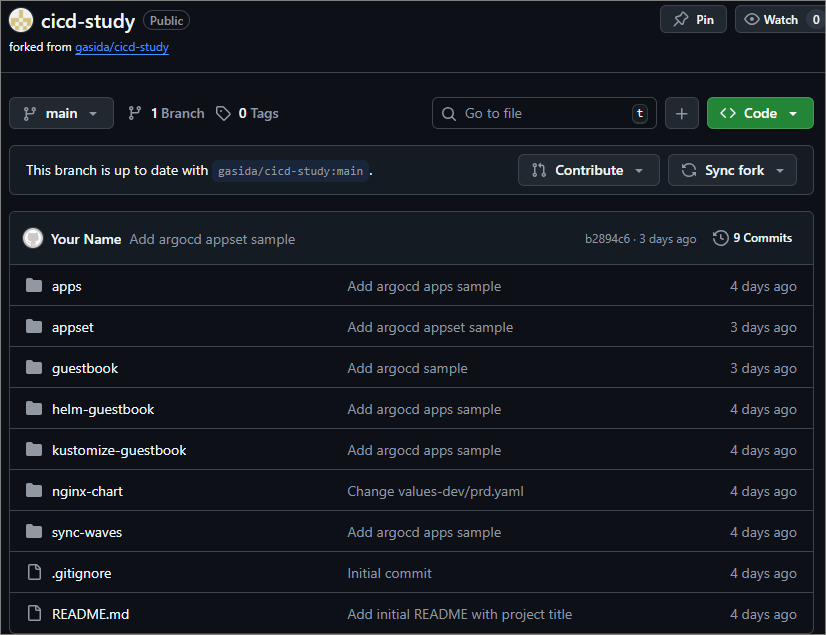
Task: Click the t keyboard shortcut badge
Action: coord(640,113)
